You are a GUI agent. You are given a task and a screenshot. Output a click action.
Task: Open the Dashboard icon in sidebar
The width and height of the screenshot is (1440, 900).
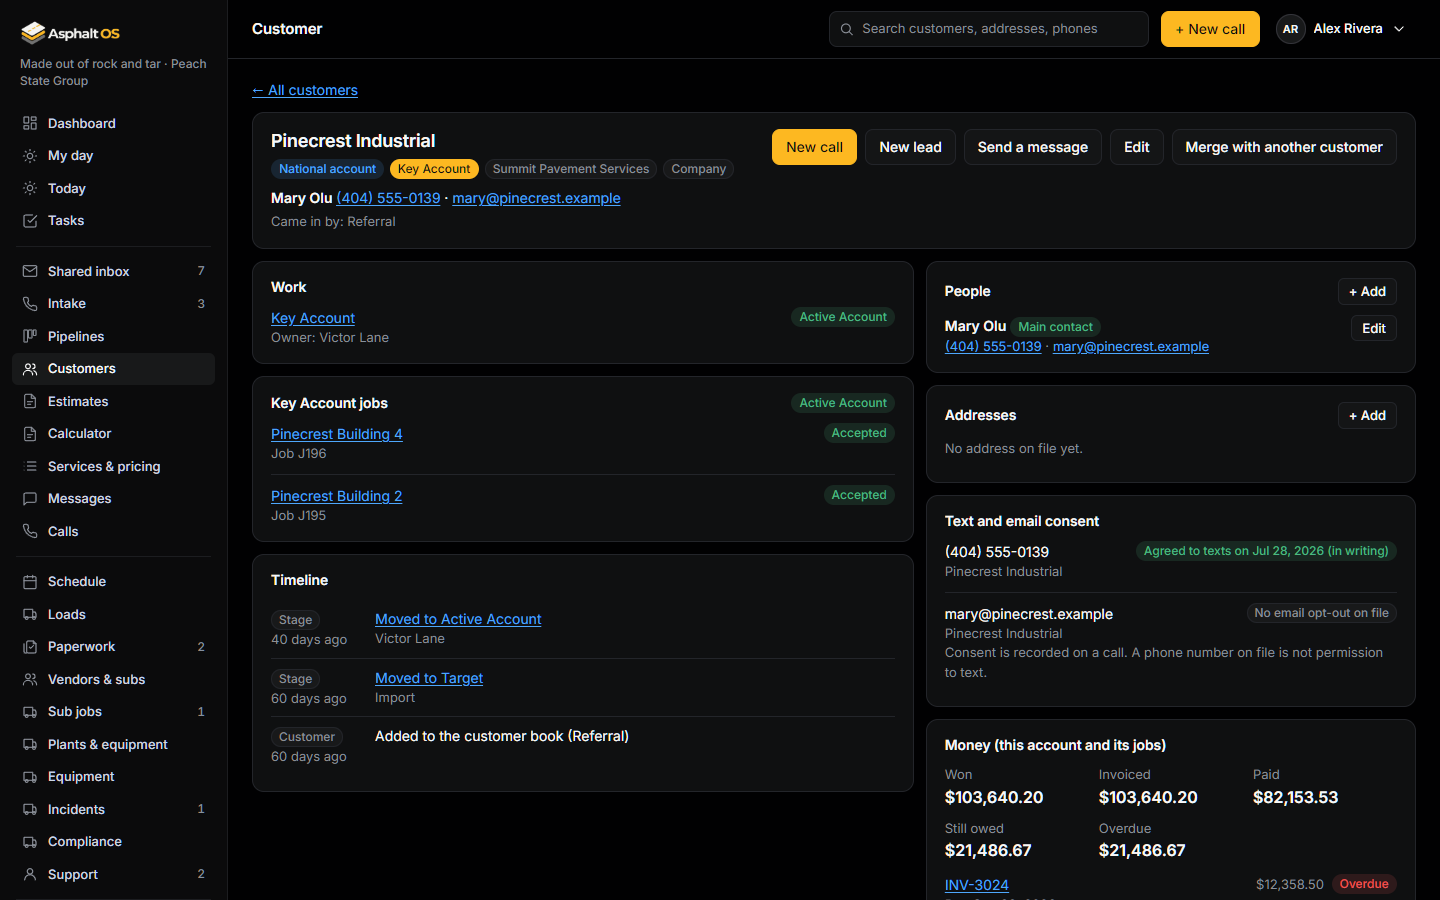(x=30, y=123)
